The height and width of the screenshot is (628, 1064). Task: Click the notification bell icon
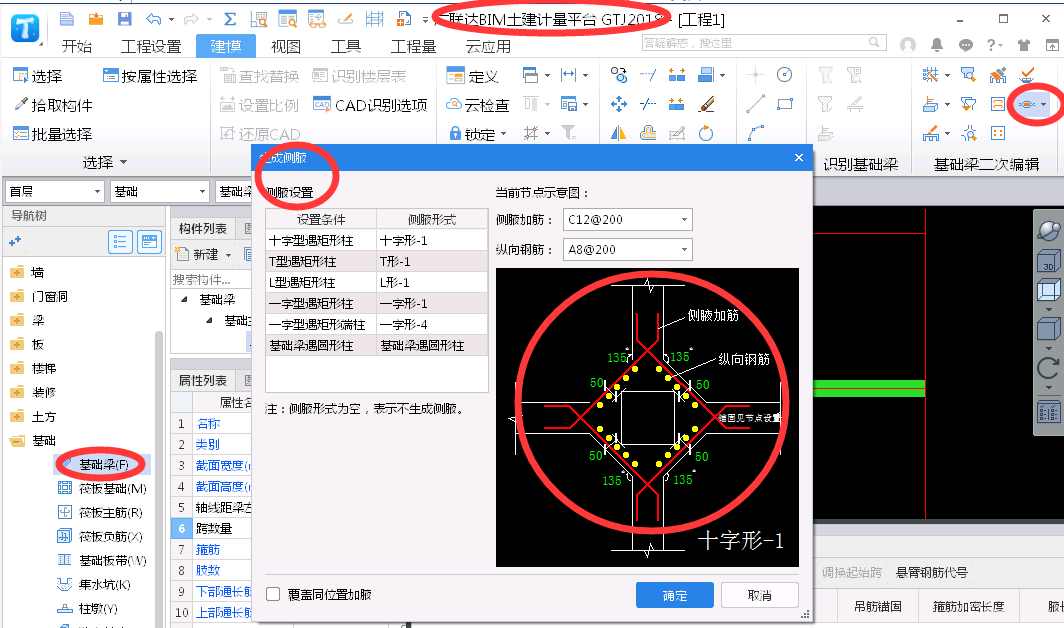click(936, 45)
